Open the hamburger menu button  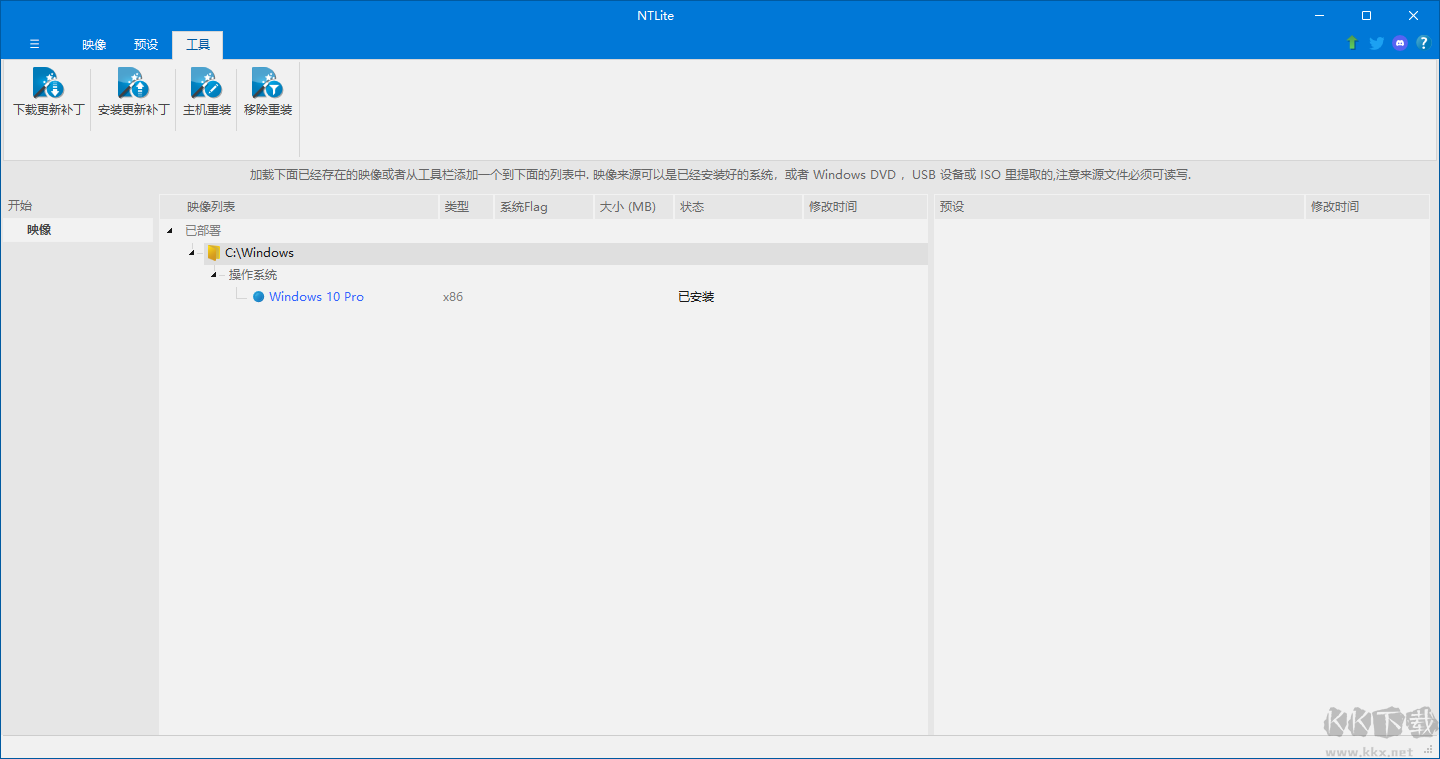[34, 44]
